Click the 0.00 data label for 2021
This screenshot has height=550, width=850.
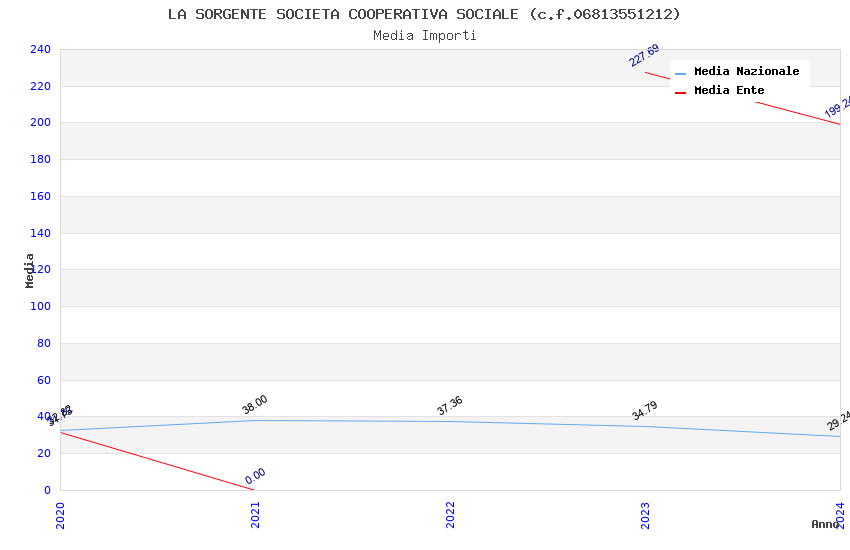pyautogui.click(x=255, y=476)
